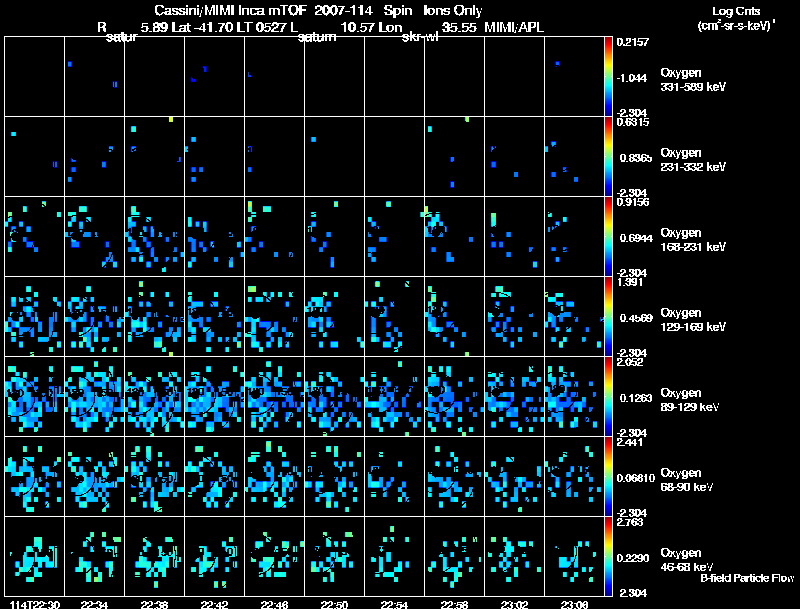Viewport: 800px width, 609px height.
Task: Click the 2.441 color scale value
Action: [x=630, y=442]
